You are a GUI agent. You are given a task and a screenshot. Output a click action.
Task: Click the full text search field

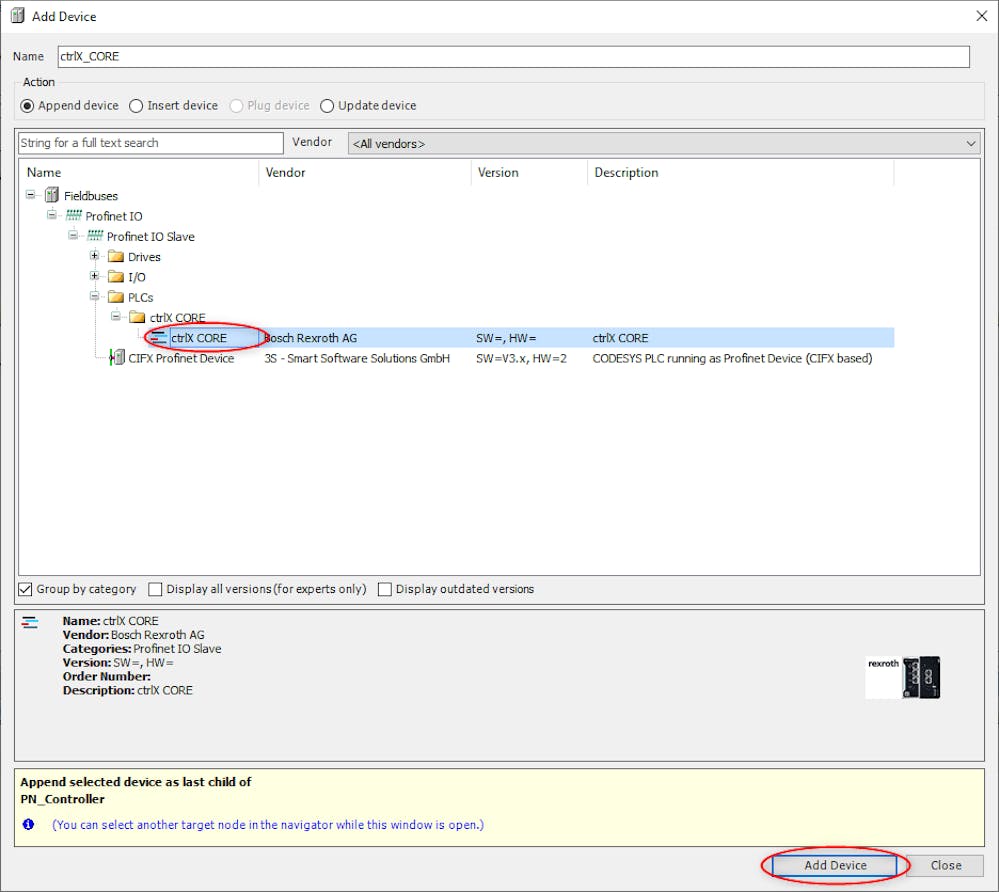(151, 143)
